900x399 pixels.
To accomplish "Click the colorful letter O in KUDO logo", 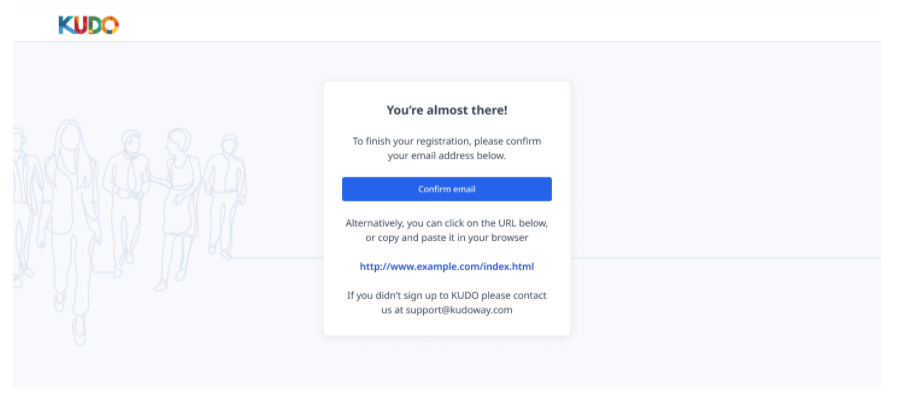I will 110,25.
